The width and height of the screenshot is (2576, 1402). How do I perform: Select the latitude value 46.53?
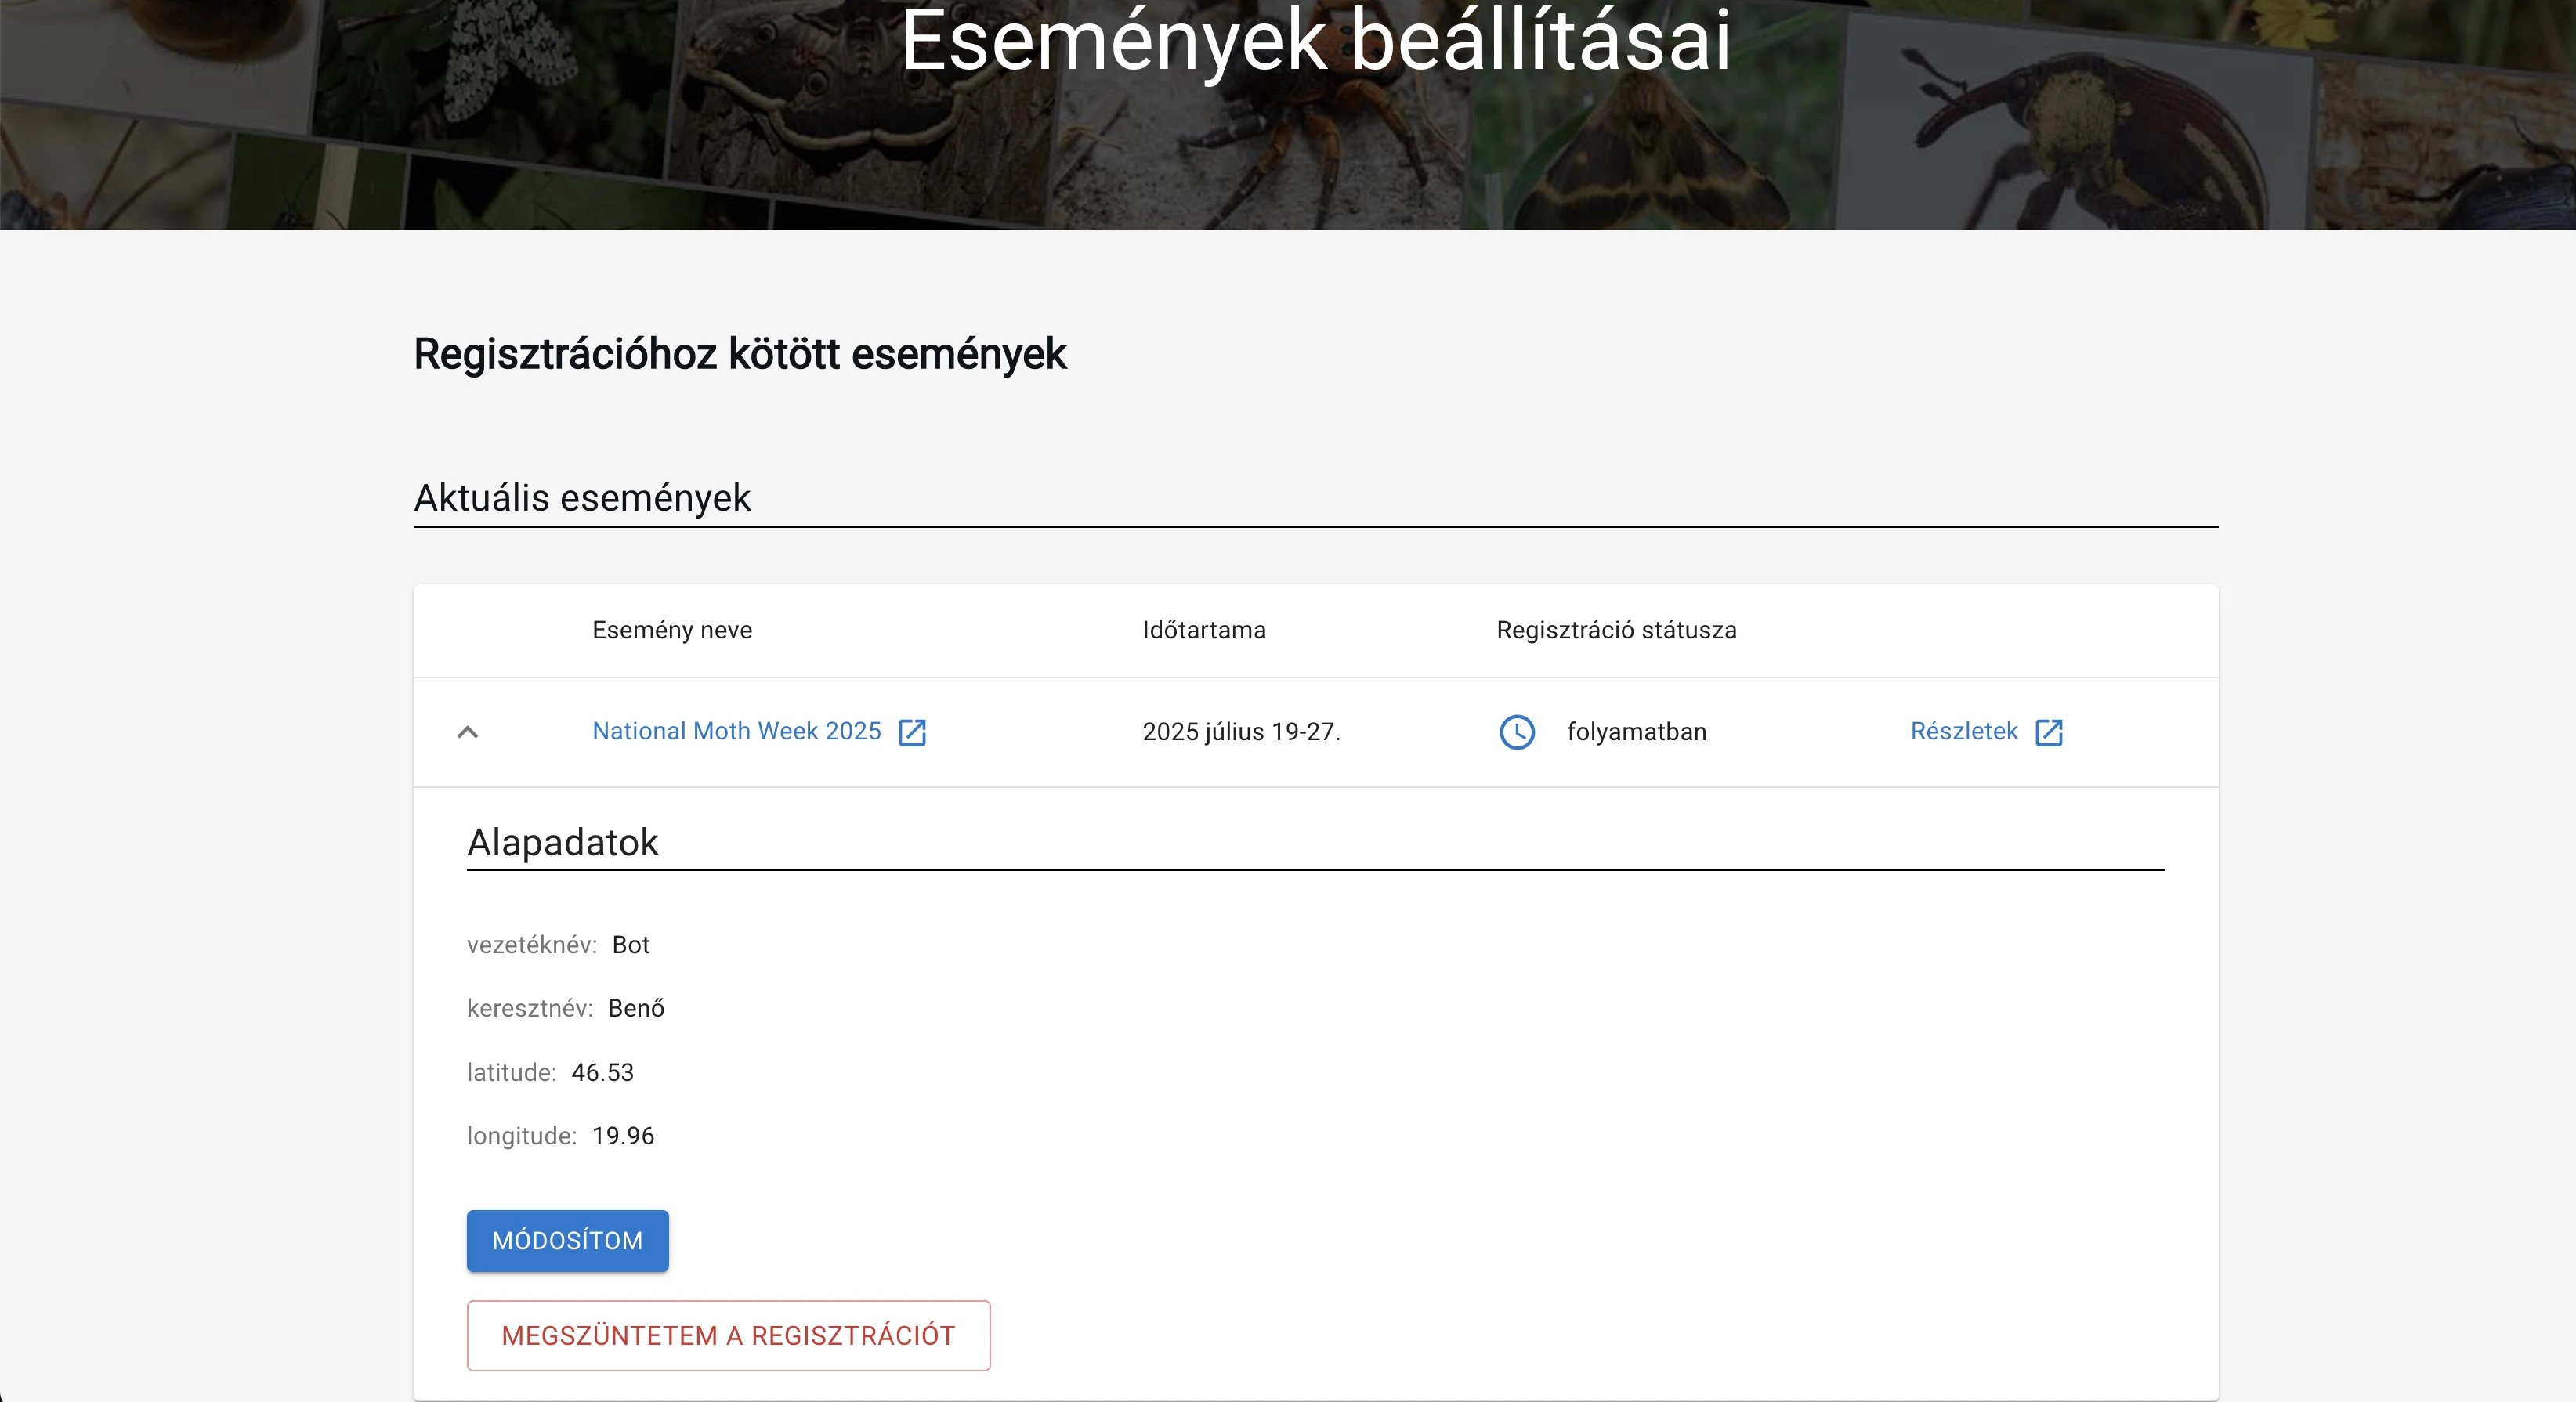[601, 1072]
